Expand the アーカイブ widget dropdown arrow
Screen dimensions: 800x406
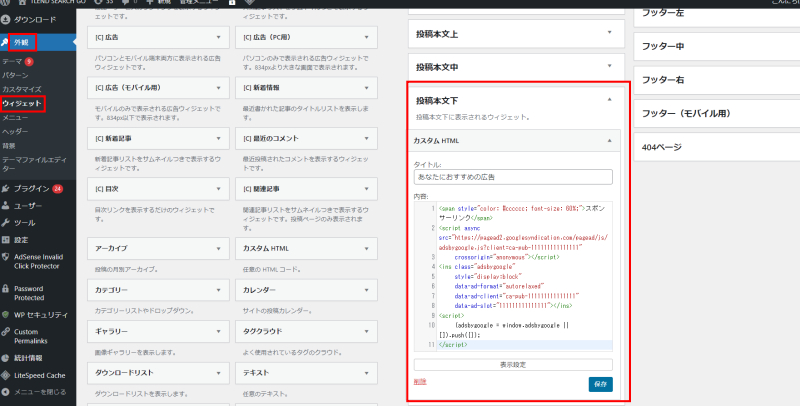point(218,248)
